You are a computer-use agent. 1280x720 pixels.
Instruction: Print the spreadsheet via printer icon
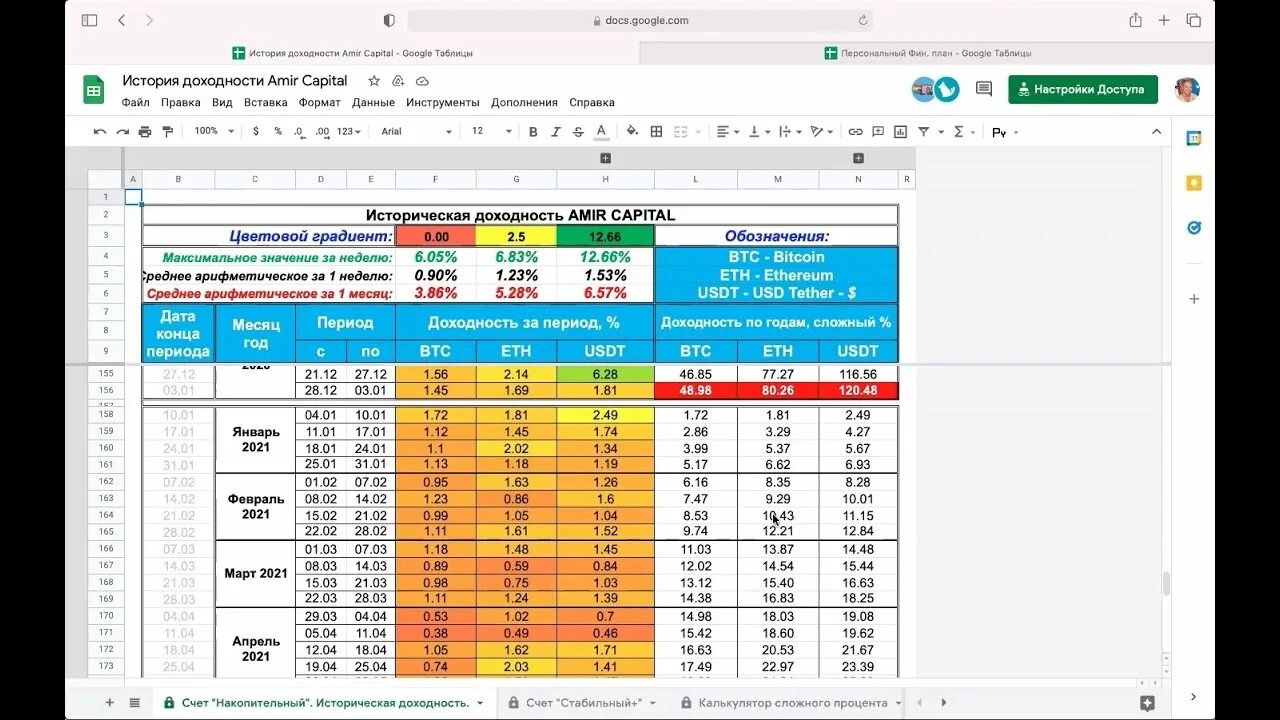pos(145,131)
